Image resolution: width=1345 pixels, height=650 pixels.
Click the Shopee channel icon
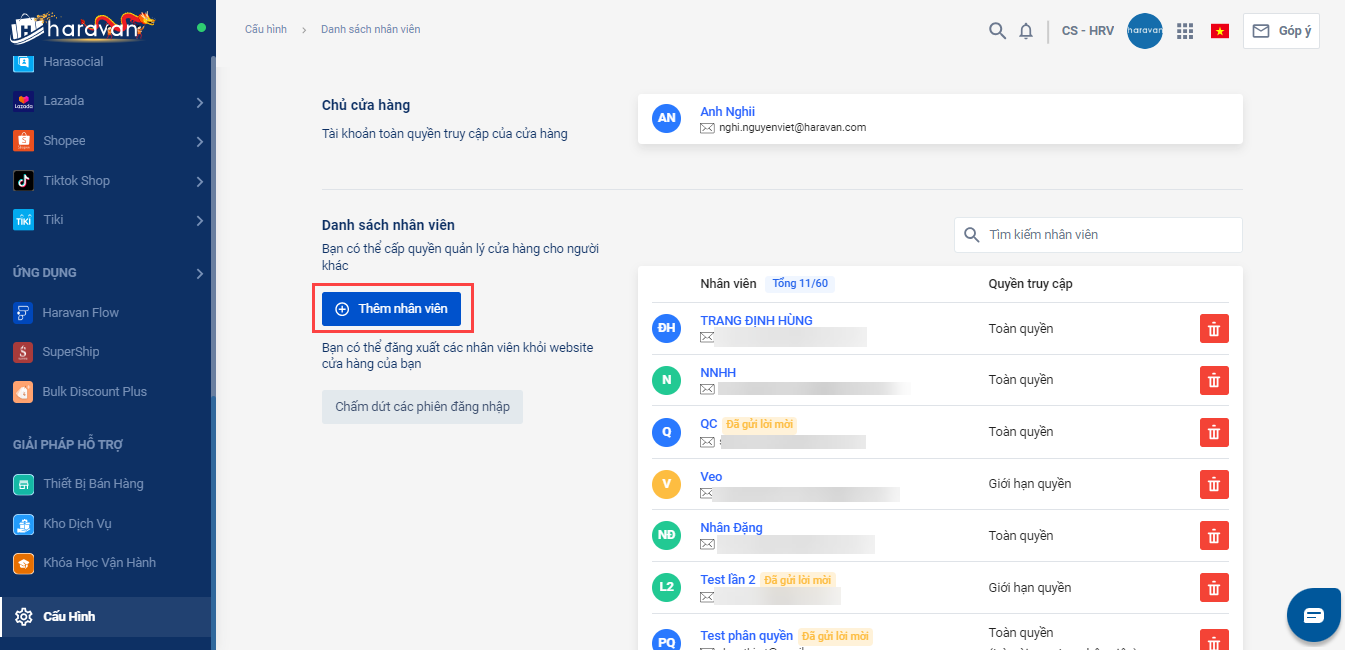point(23,141)
